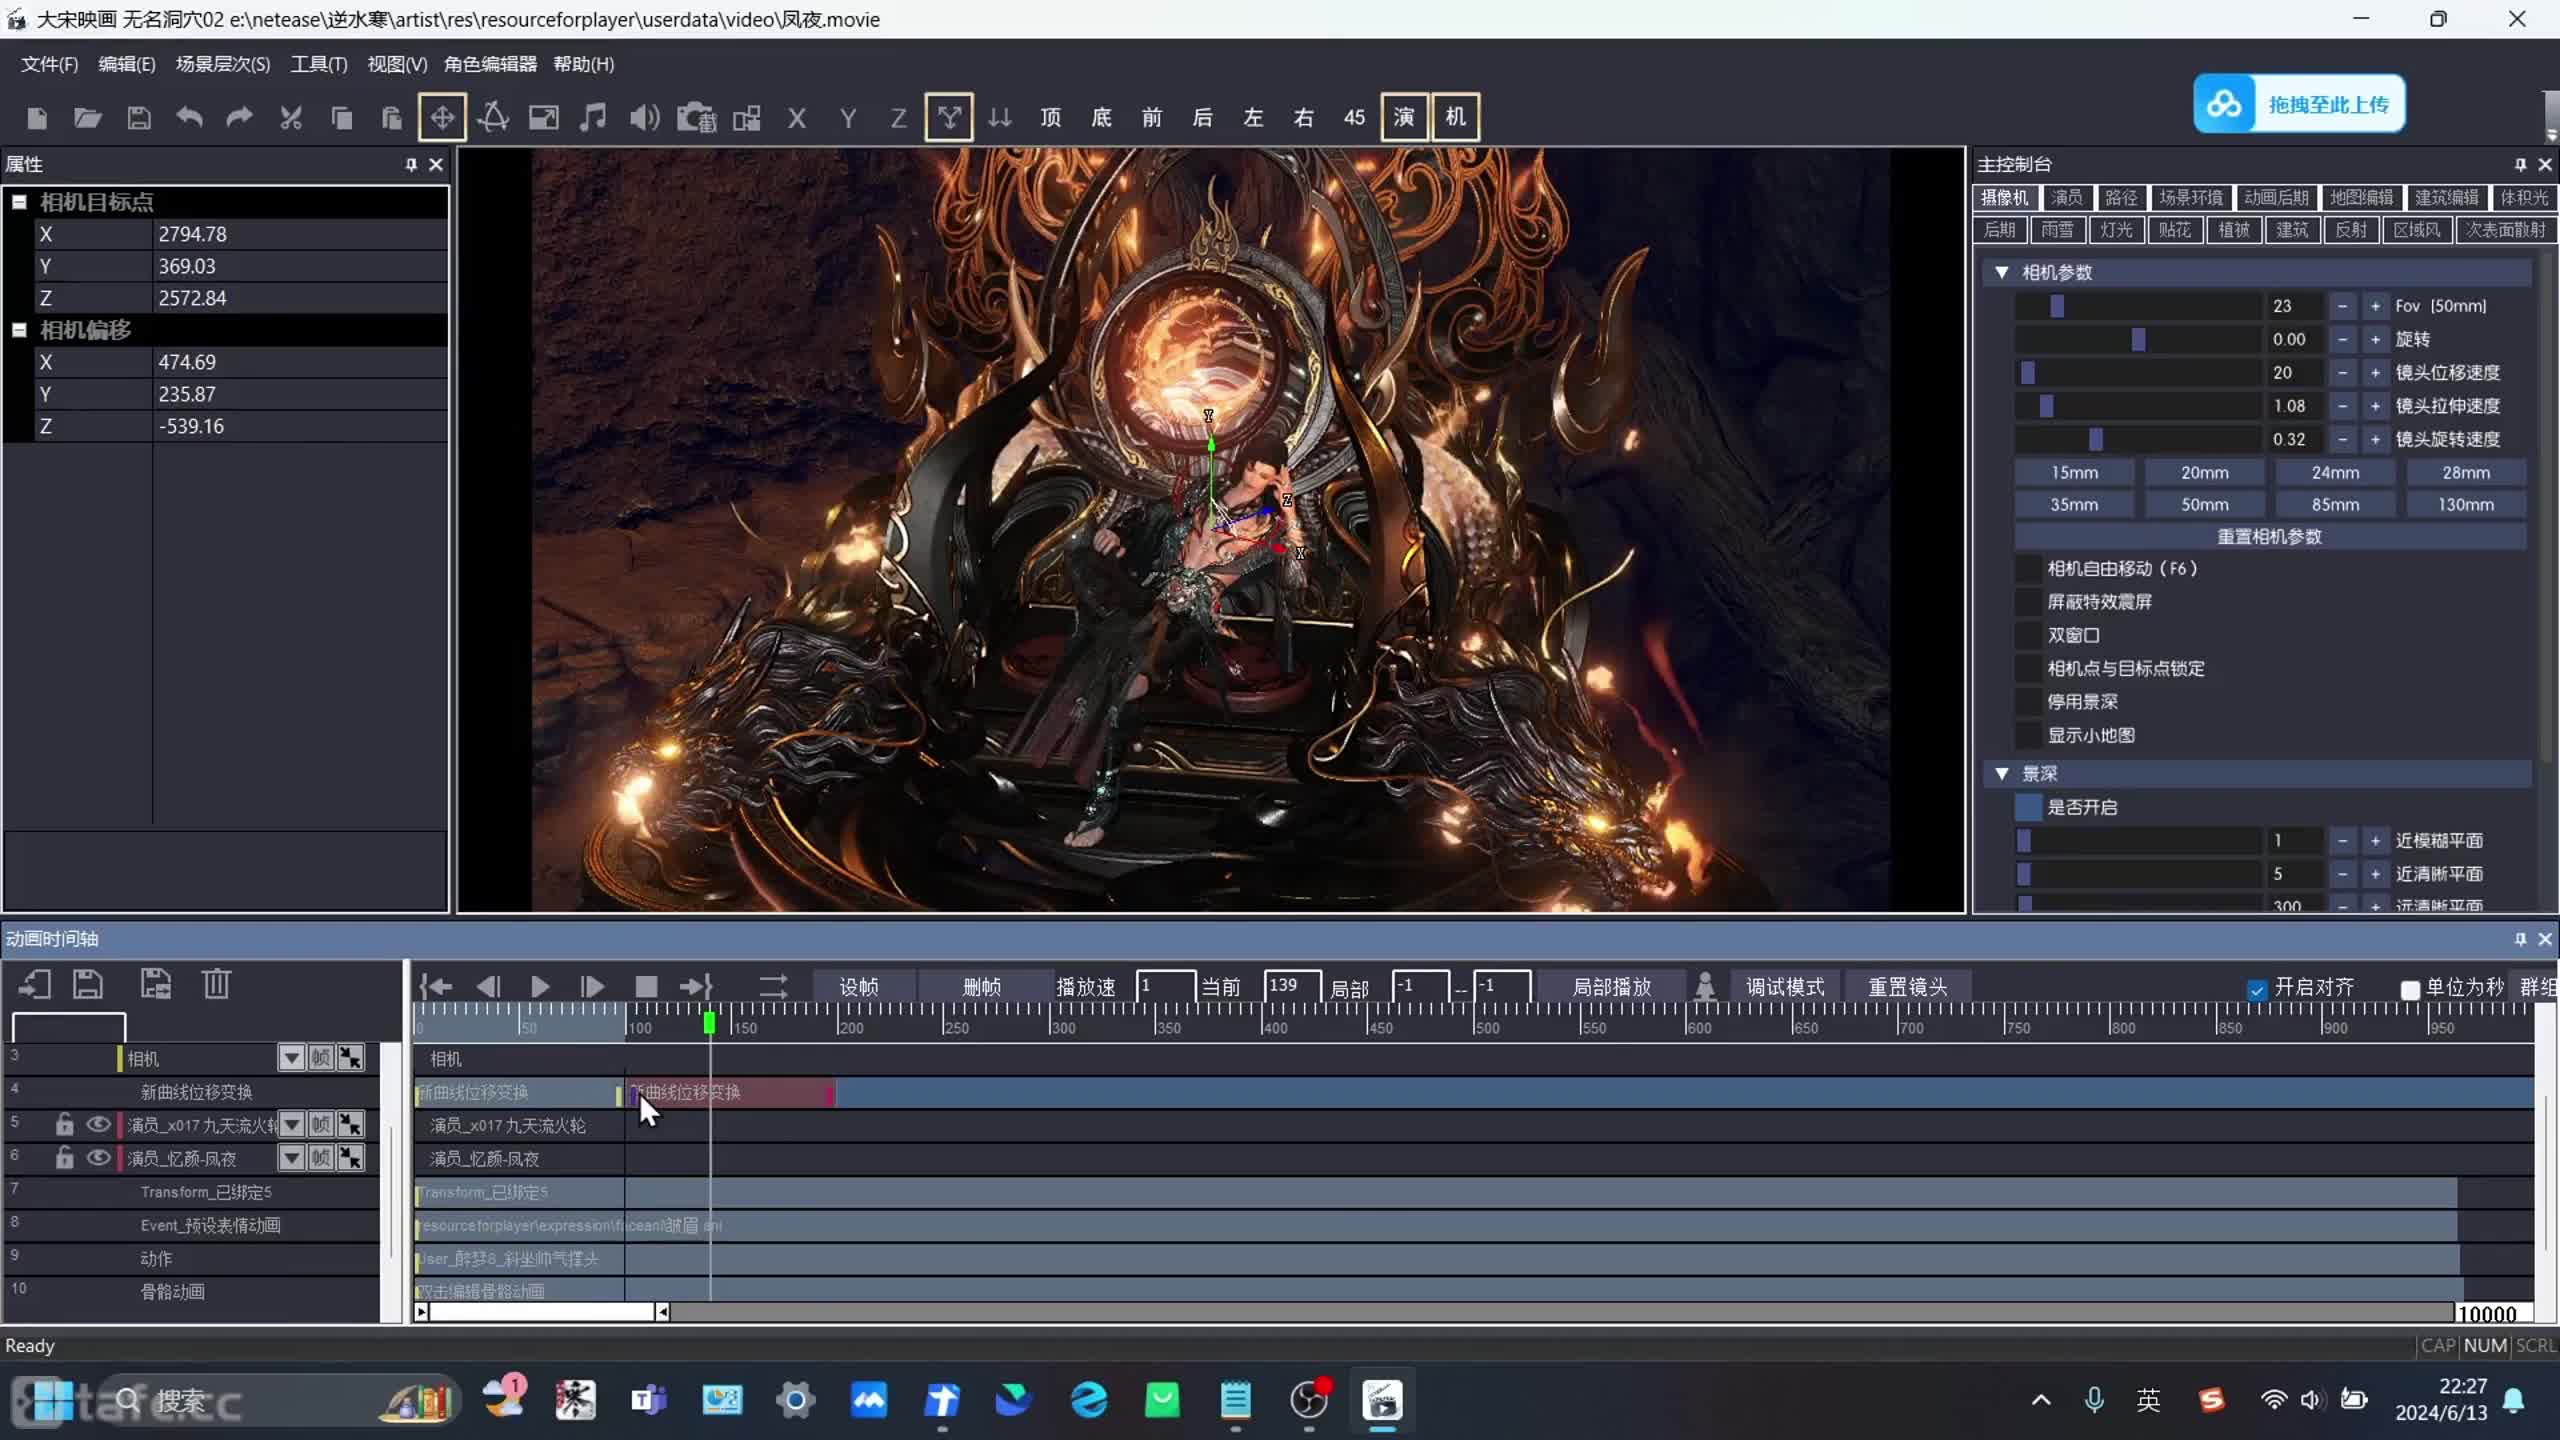Click the music note icon
Viewport: 2560px width, 1440px height.
pyautogui.click(x=593, y=118)
